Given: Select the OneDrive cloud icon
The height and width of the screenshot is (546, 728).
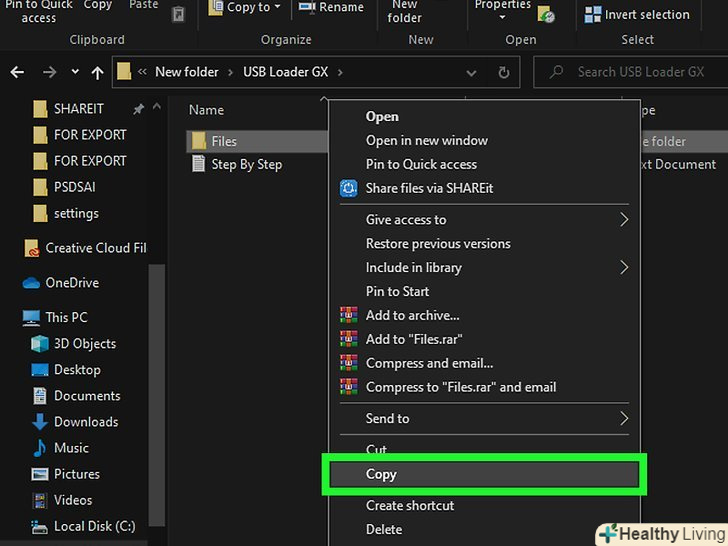Looking at the screenshot, I should pos(31,283).
